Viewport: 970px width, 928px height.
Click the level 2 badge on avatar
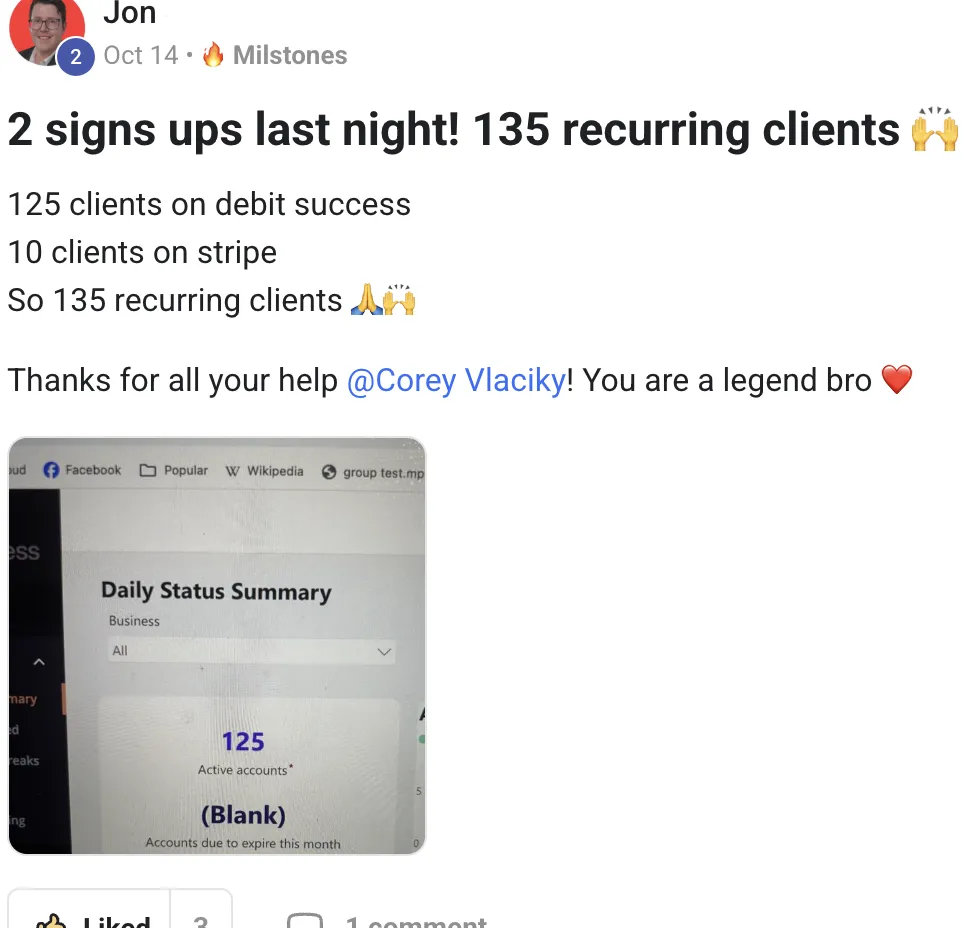(x=75, y=57)
